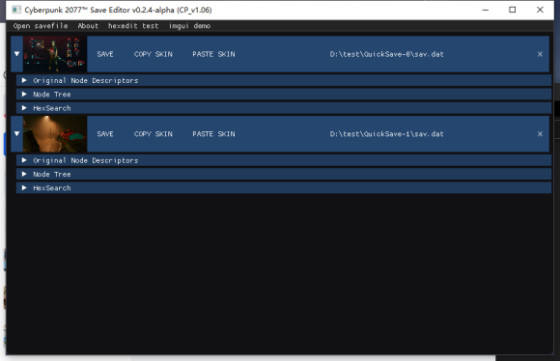Click SAVE for QuickSave-0

(105, 54)
